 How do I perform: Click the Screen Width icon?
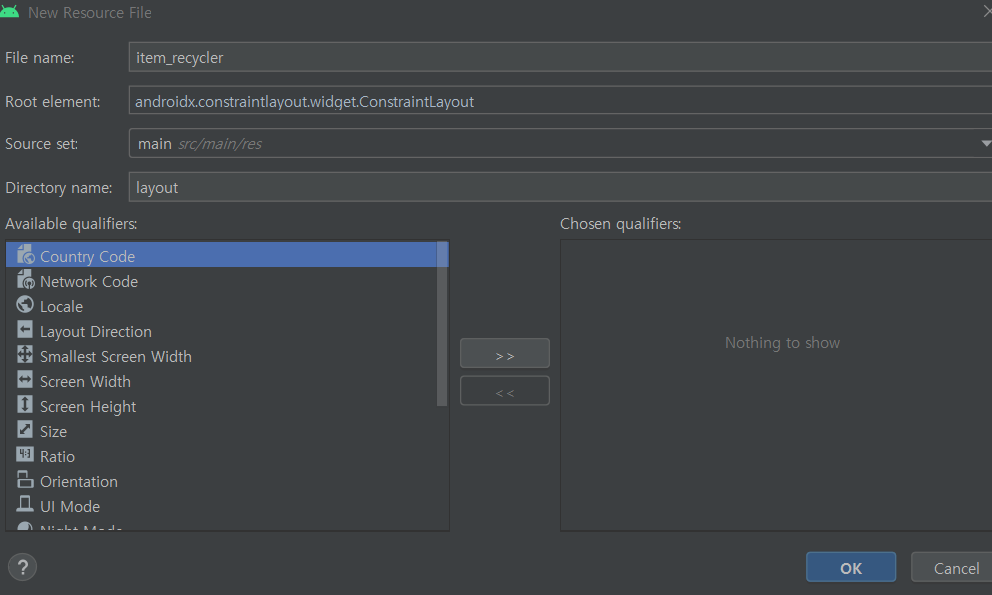(25, 380)
